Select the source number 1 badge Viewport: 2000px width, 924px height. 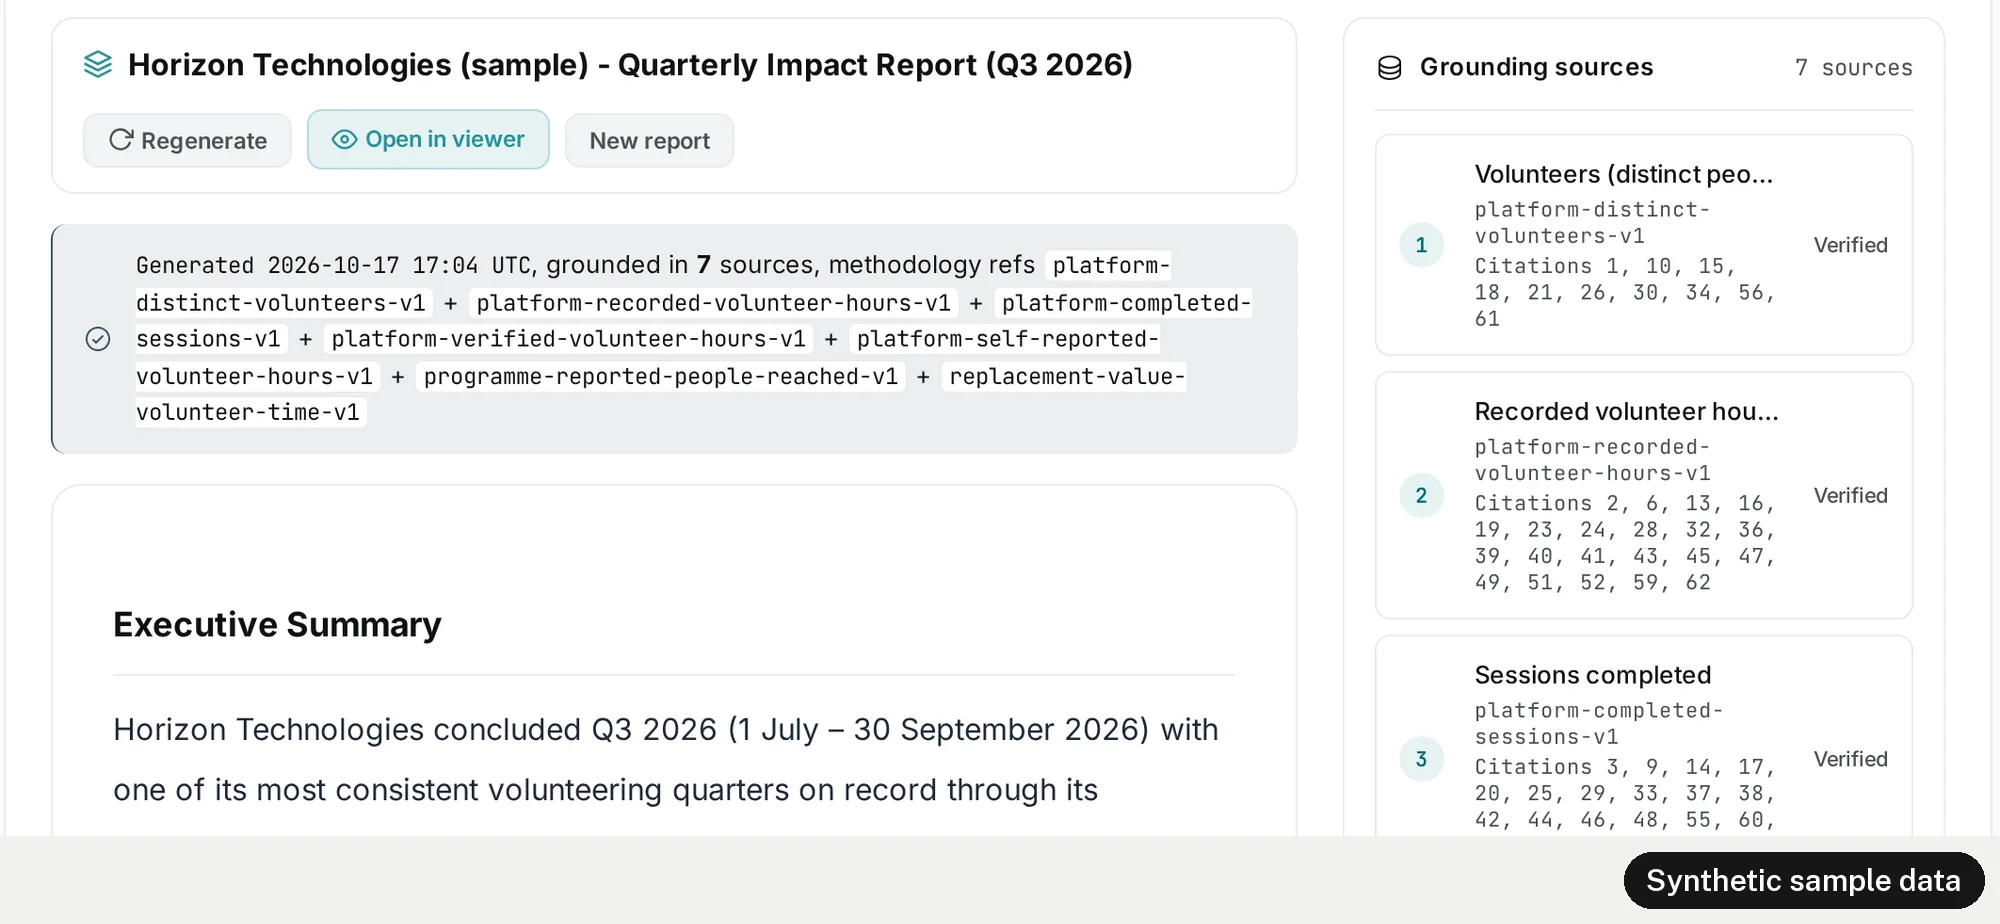pos(1421,245)
